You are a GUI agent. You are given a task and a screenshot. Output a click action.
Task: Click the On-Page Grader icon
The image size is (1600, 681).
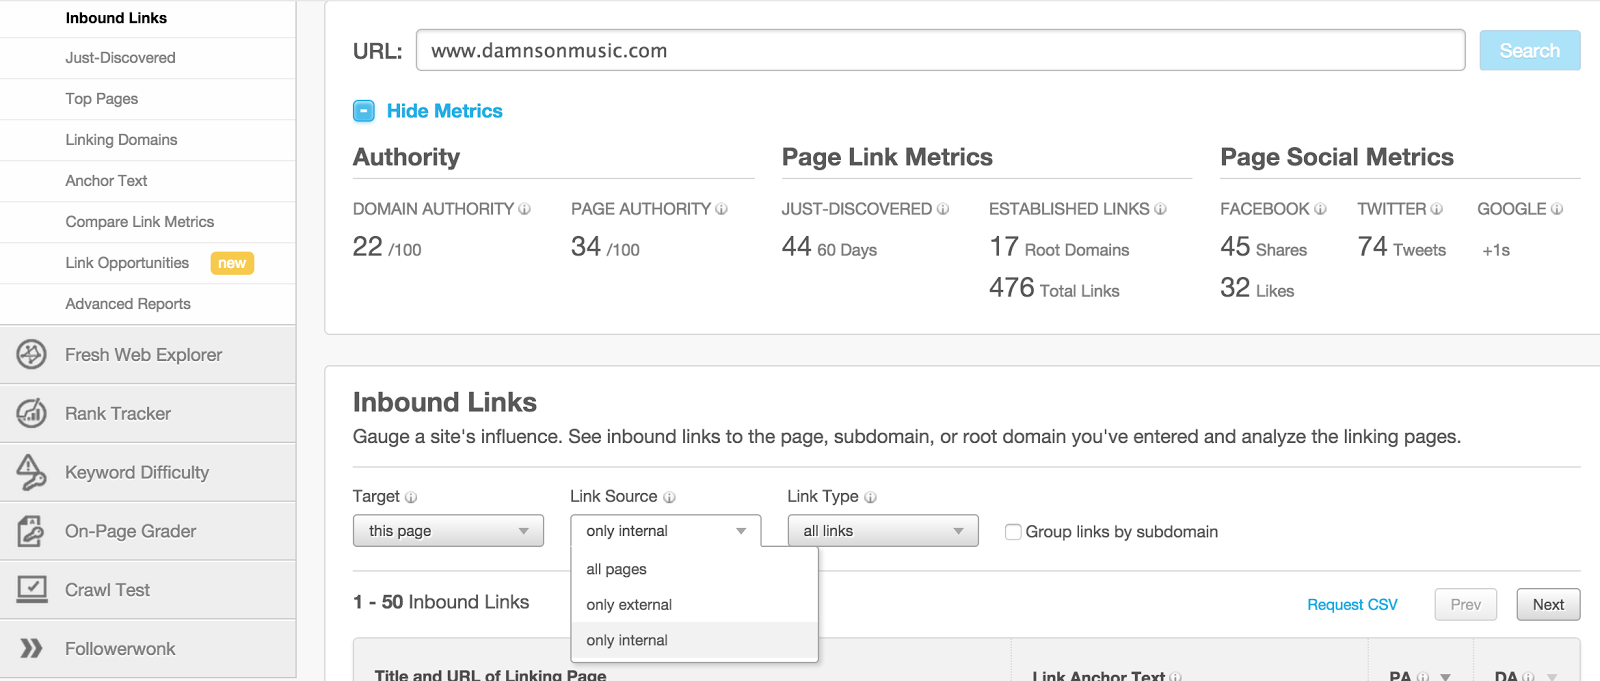(x=31, y=531)
